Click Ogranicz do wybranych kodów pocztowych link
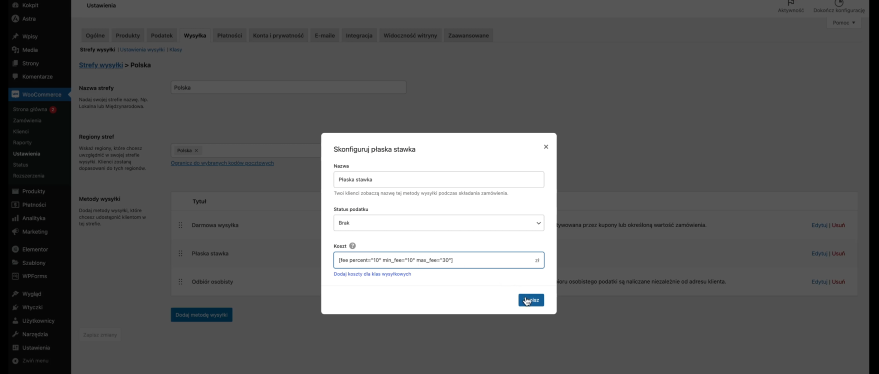This screenshot has width=879, height=374. 223,163
